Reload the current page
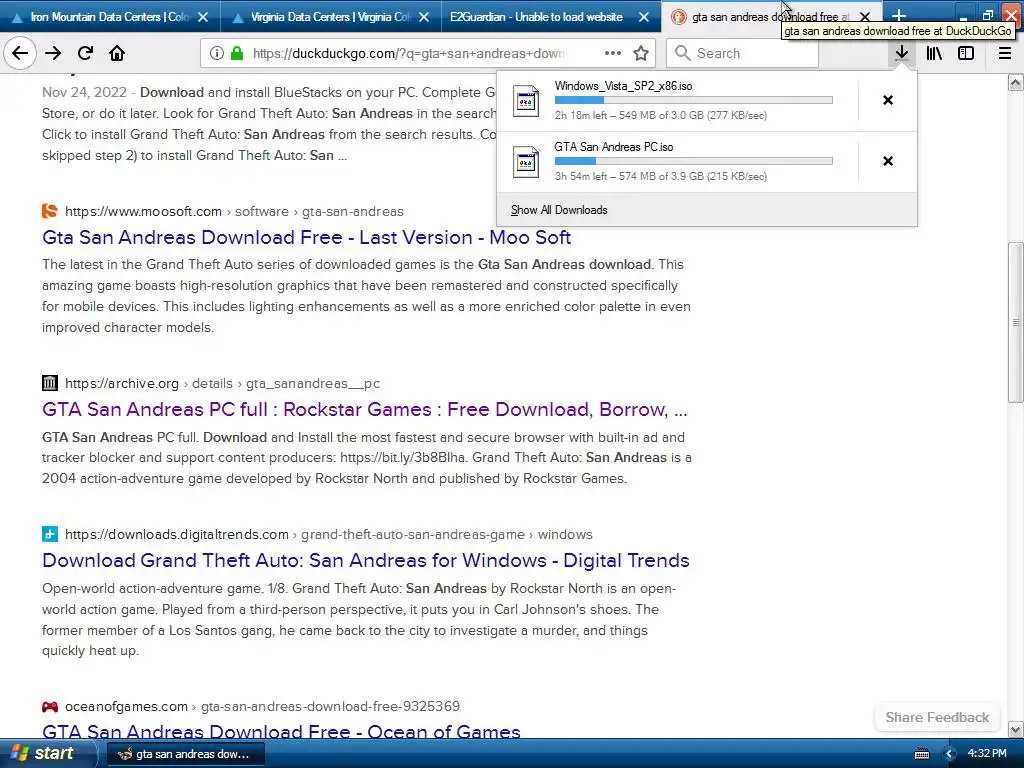This screenshot has height=768, width=1024. point(85,54)
